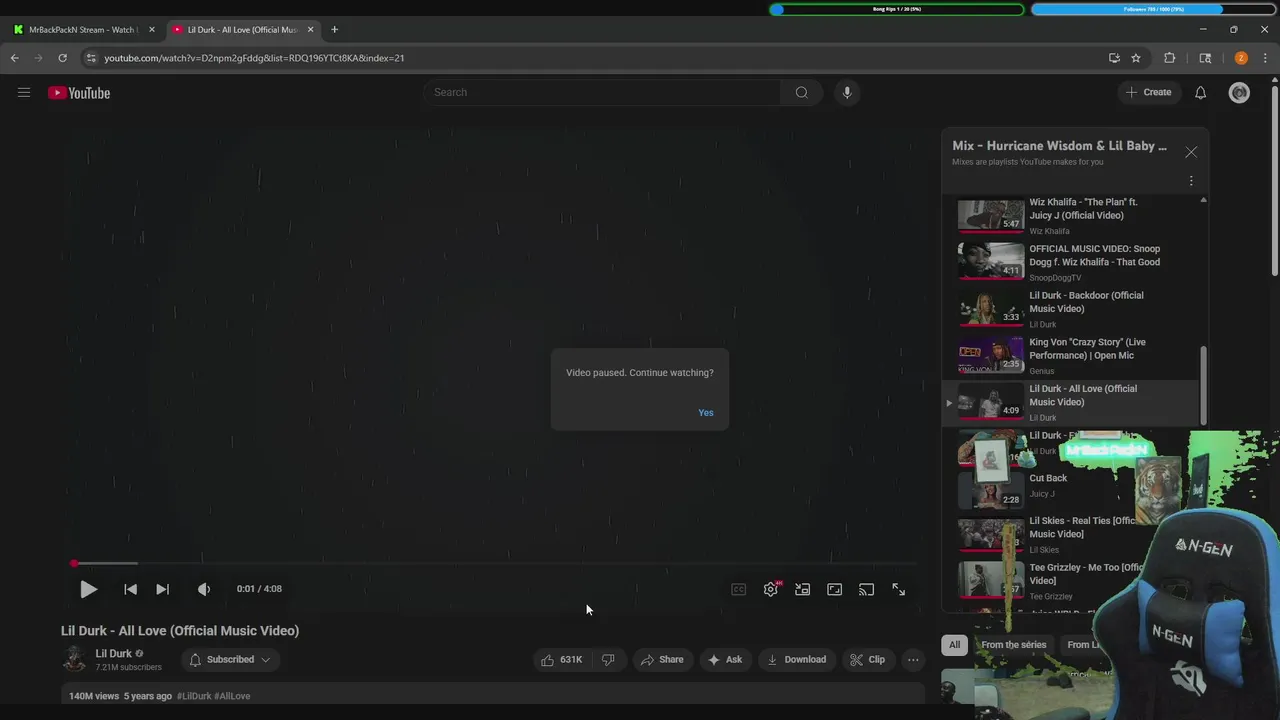Switch to miniplayer mode
The image size is (1280, 720).
(802, 589)
